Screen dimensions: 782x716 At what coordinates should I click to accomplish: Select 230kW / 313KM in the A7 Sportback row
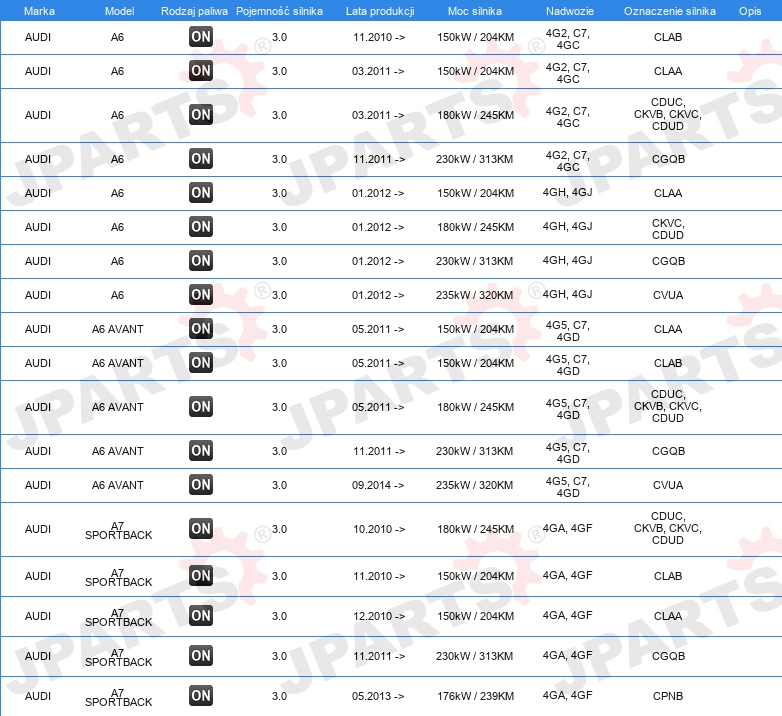(474, 656)
